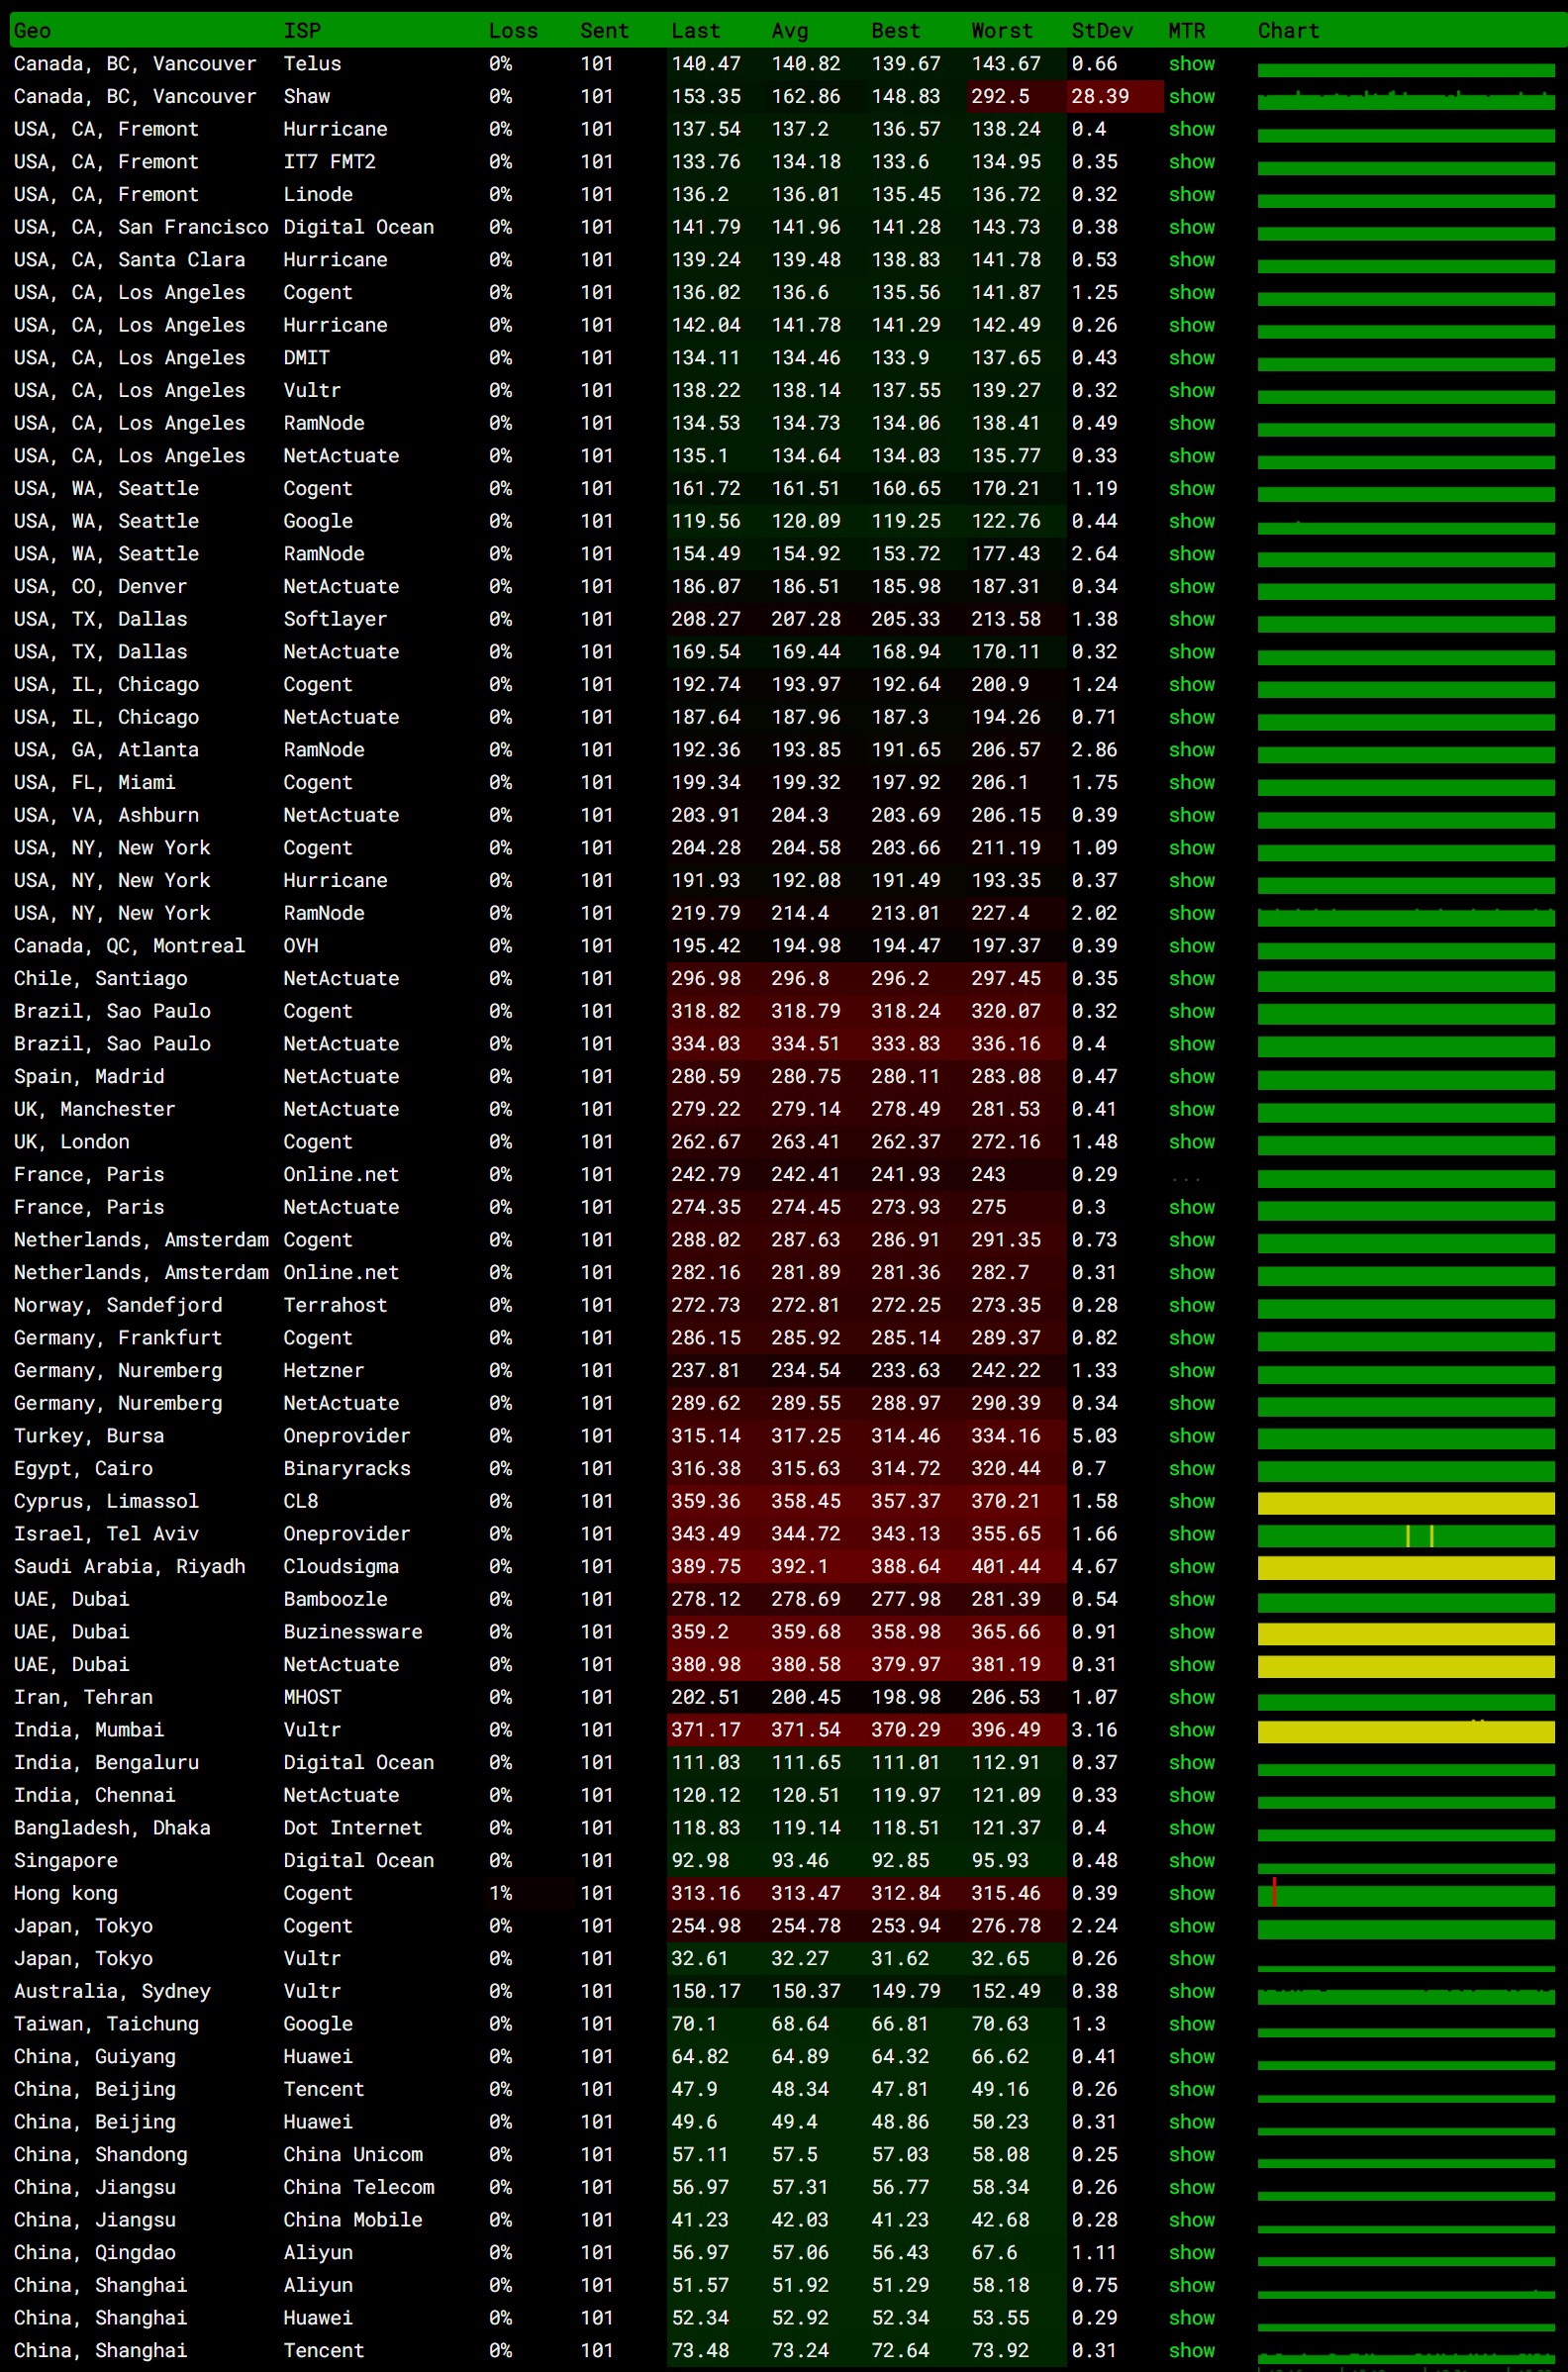Screen dimensions: 1568x2372
Task: Select the Australia, Sydney geo cell
Action: pos(112,1991)
